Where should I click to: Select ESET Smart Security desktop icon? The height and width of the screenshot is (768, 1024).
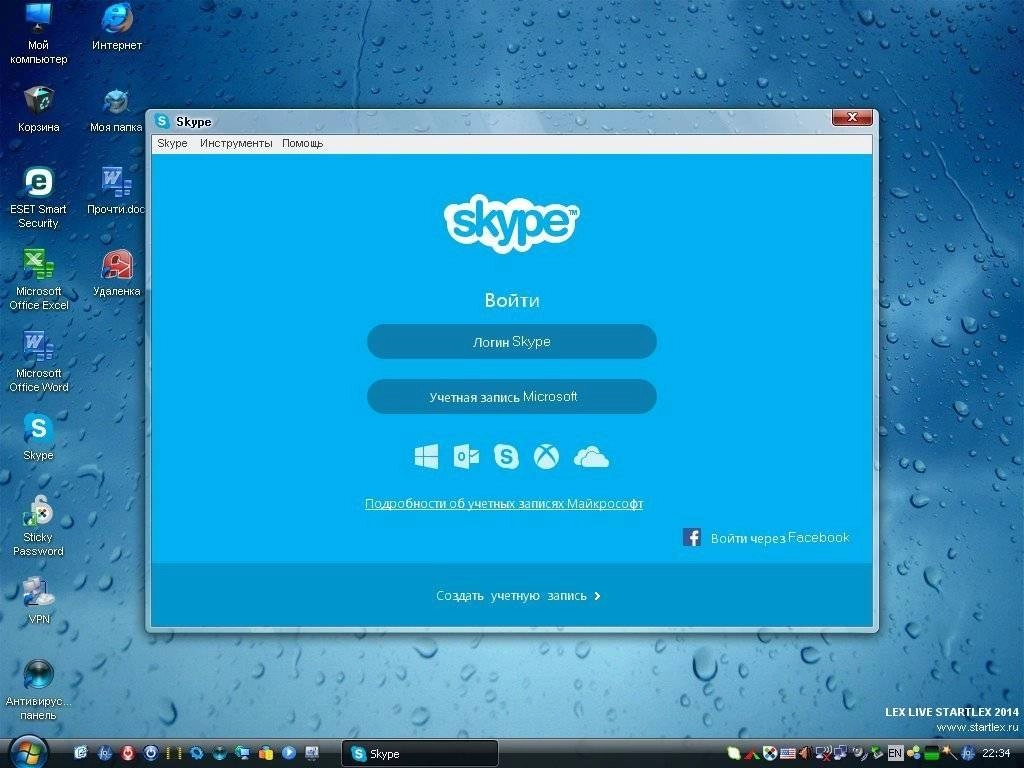pyautogui.click(x=39, y=197)
